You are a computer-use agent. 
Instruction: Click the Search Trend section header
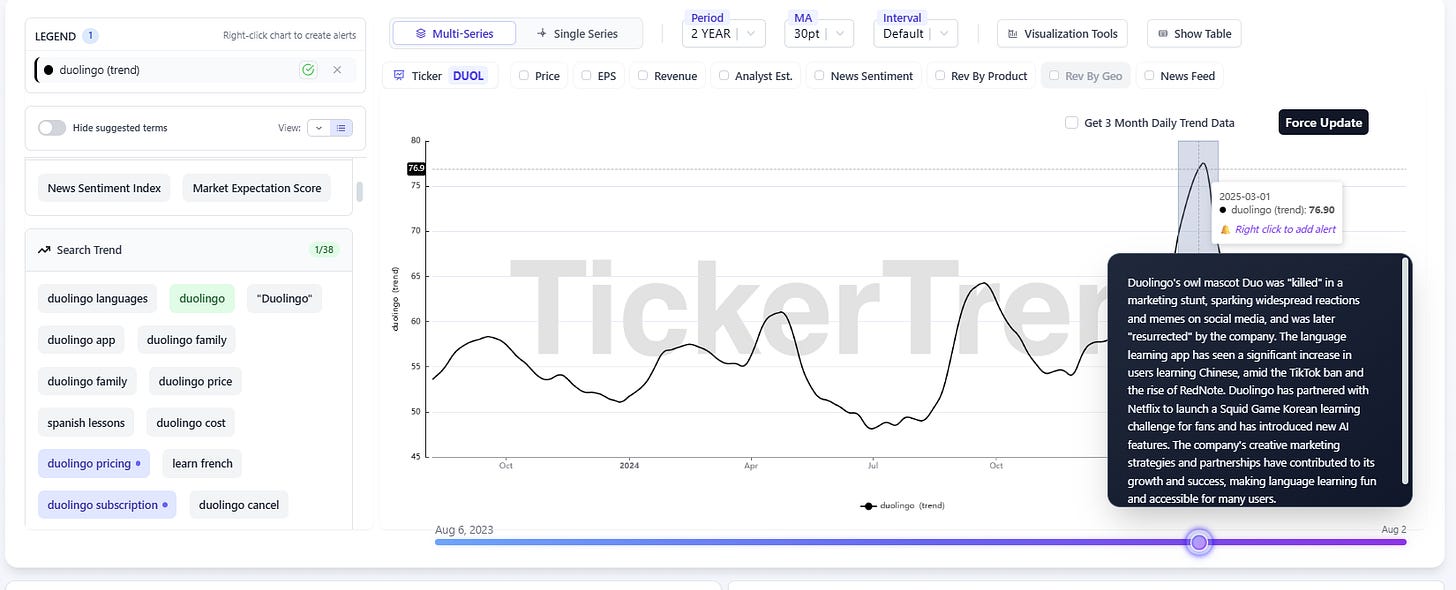(188, 250)
